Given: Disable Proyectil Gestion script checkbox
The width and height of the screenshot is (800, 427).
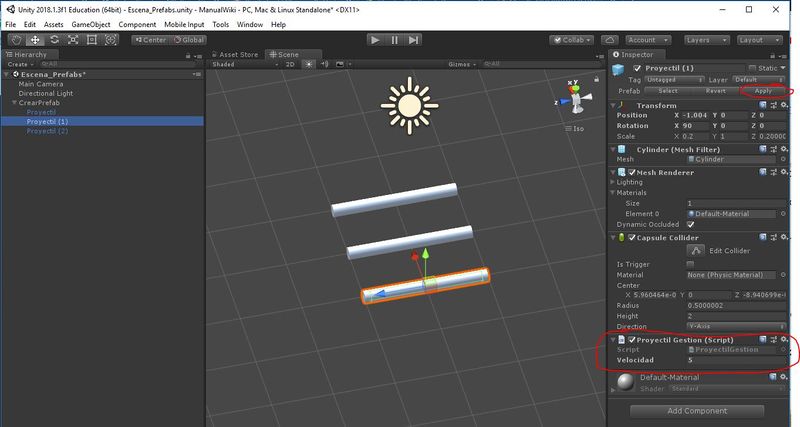Looking at the screenshot, I should (x=632, y=340).
